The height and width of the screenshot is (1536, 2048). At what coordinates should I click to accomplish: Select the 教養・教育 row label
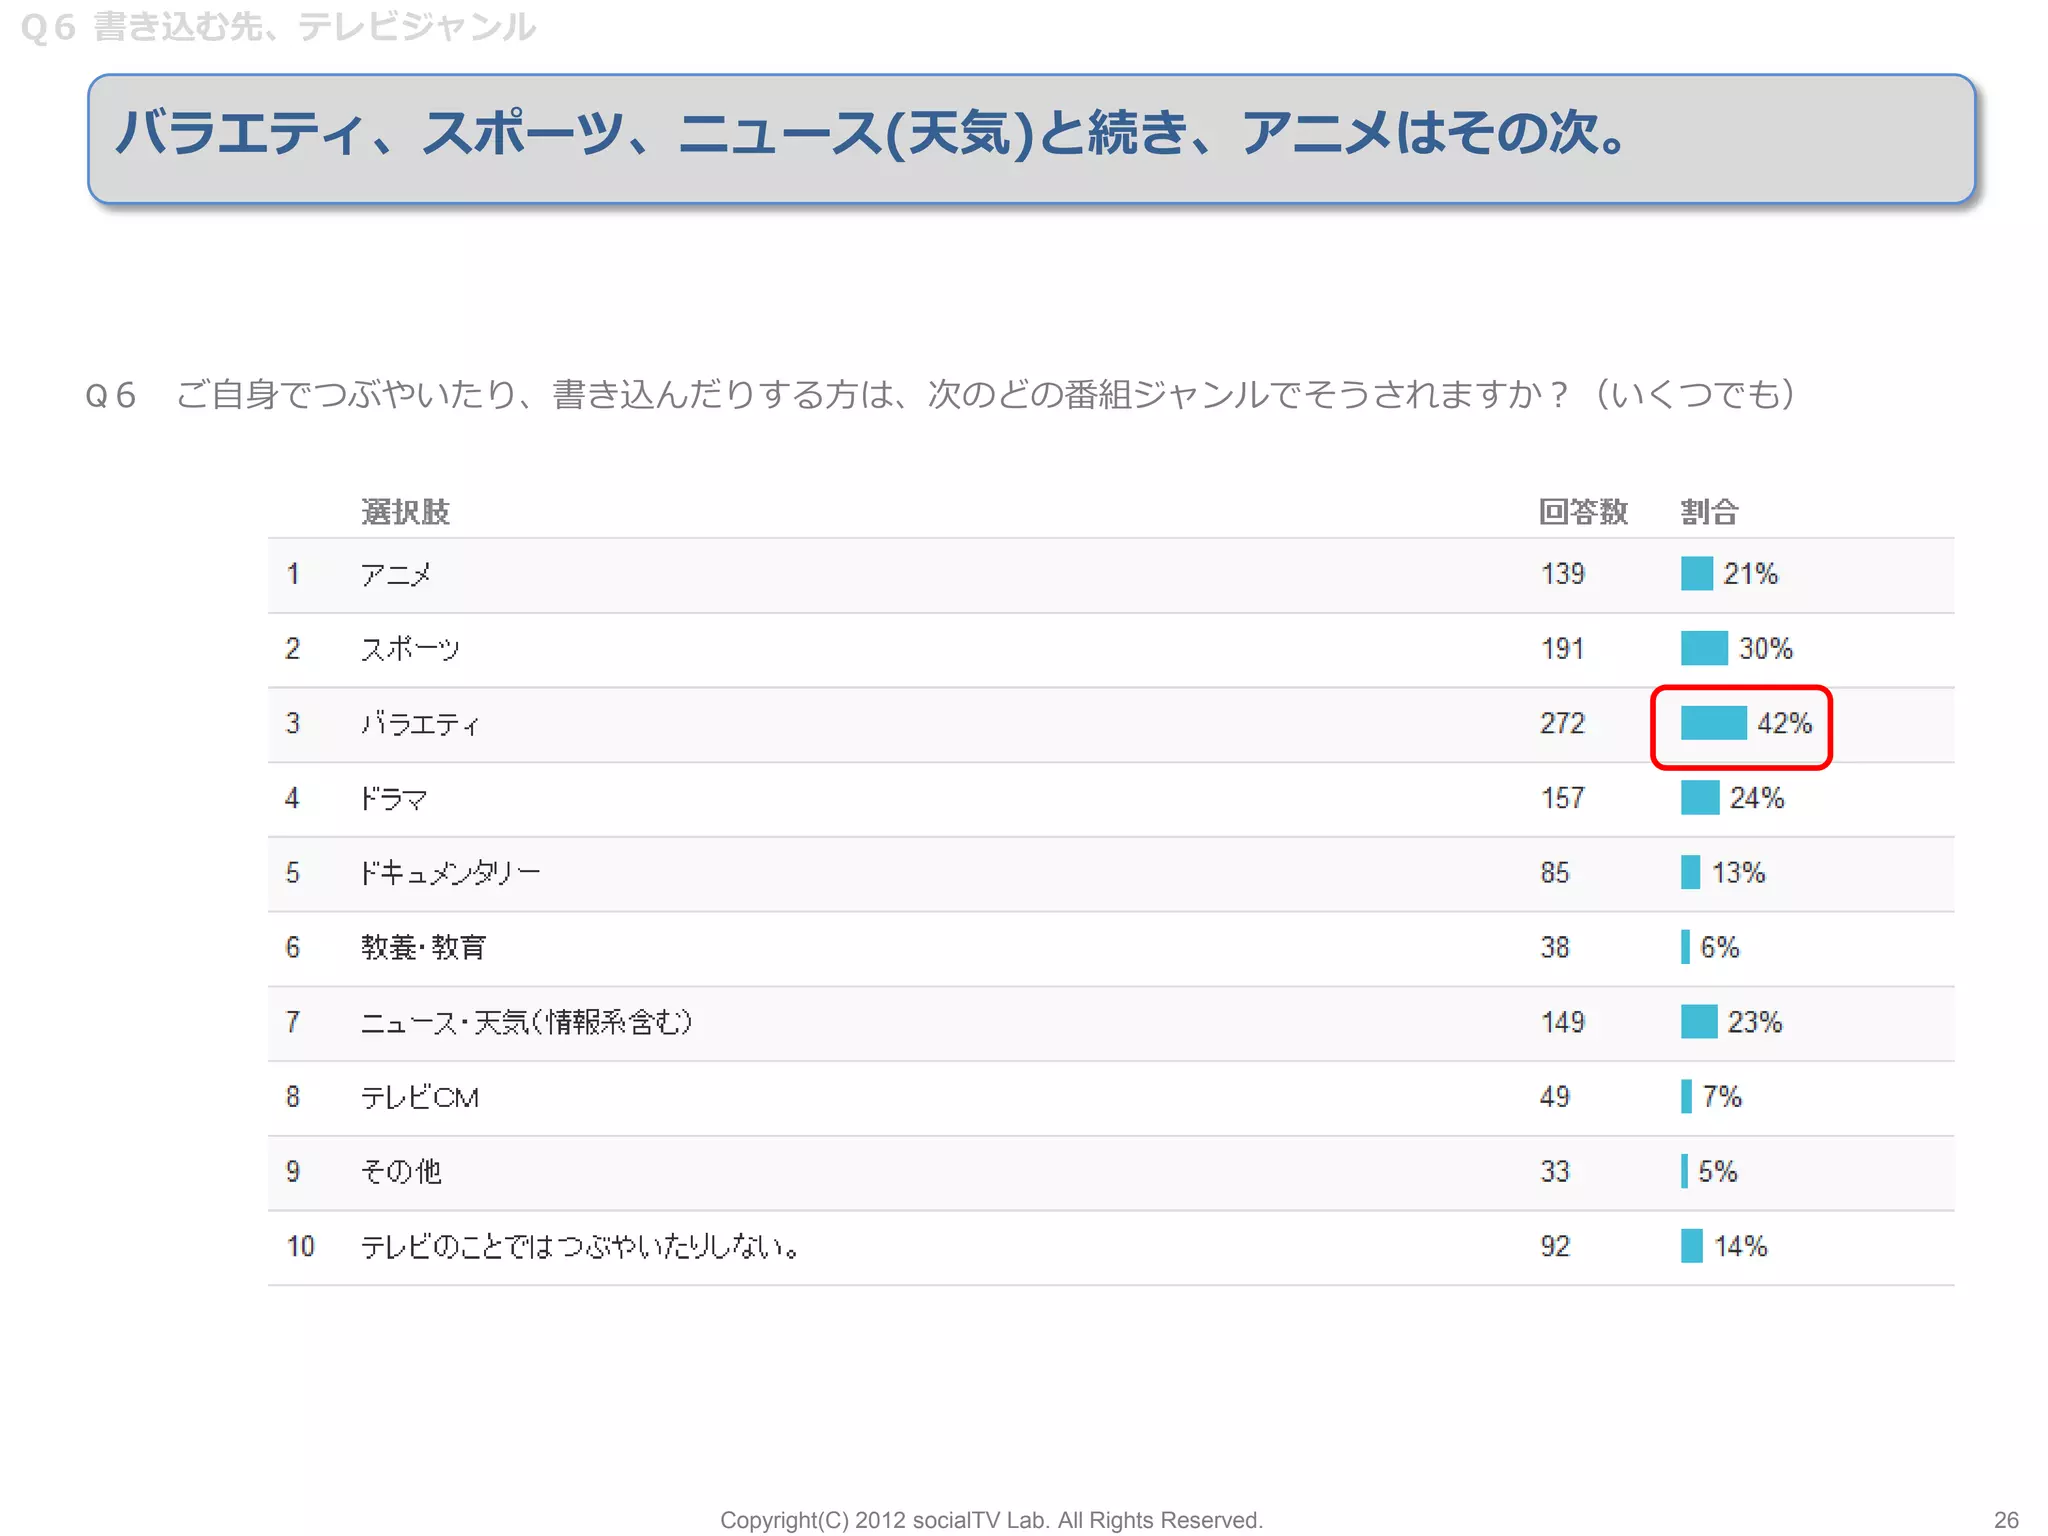[x=423, y=947]
